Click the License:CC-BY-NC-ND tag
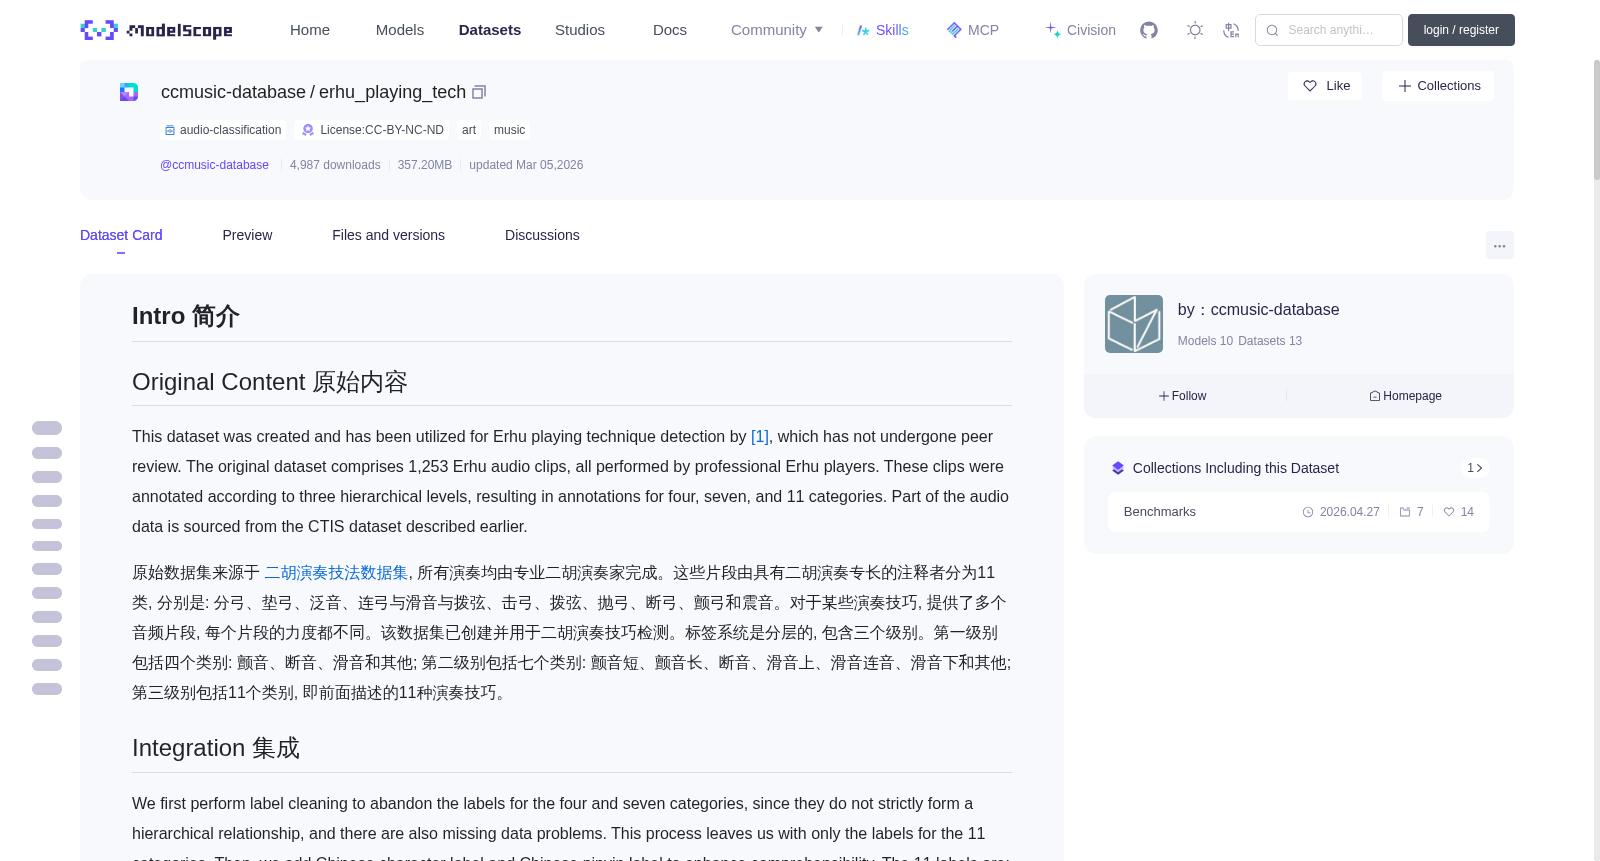 [x=373, y=130]
